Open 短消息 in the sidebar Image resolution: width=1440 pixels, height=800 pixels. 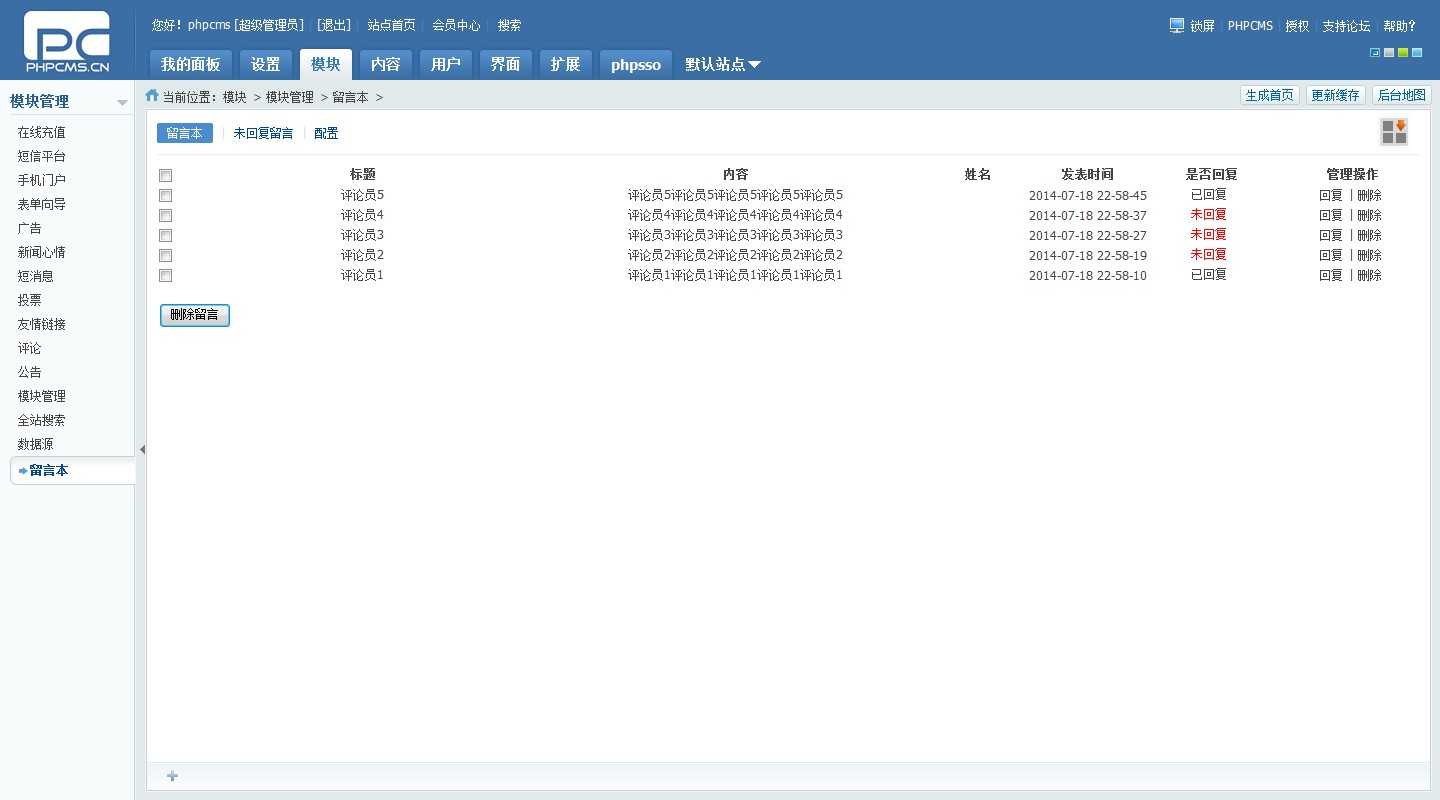pyautogui.click(x=35, y=276)
